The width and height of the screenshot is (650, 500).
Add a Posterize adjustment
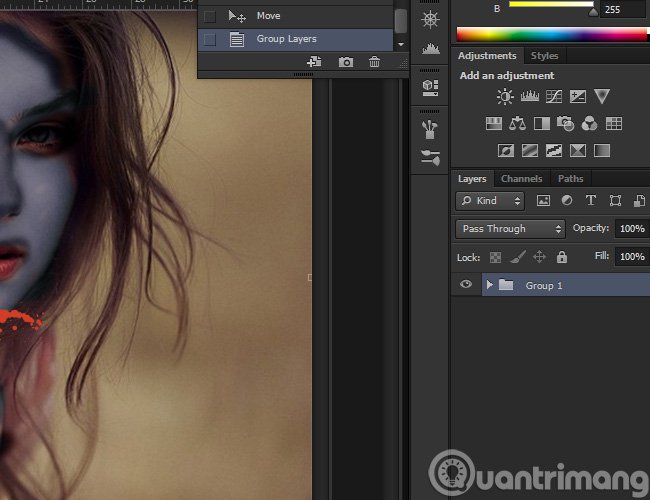coord(530,150)
